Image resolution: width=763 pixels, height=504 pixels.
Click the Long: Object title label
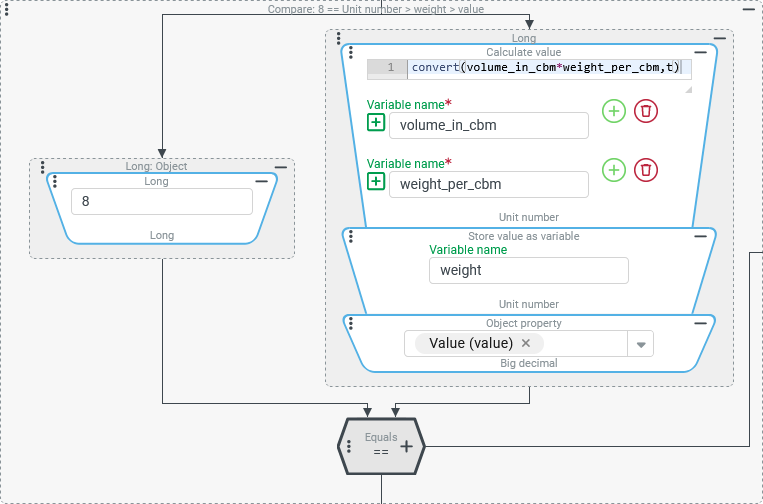point(156,166)
